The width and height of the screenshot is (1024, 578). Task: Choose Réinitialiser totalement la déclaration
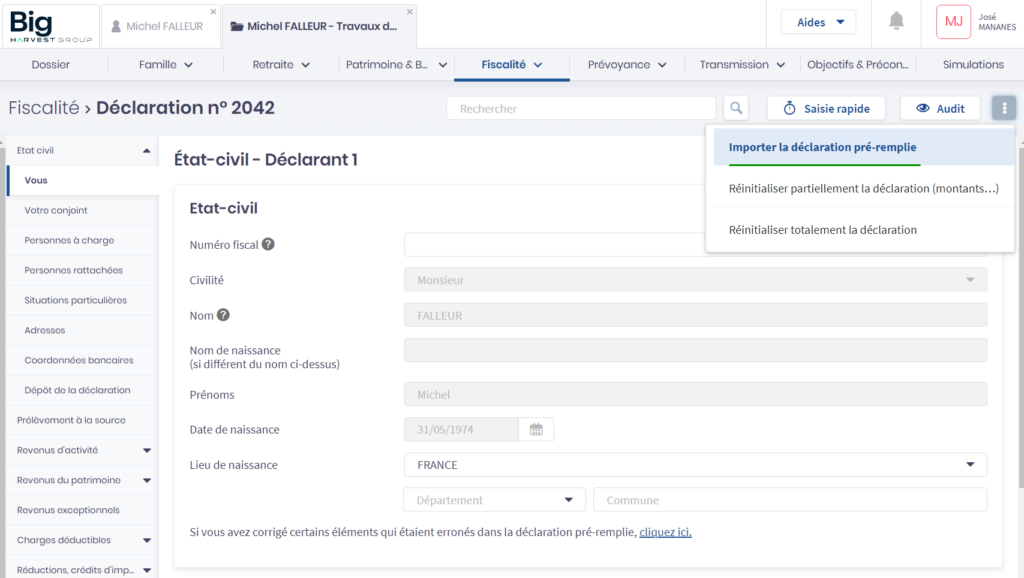[822, 230]
